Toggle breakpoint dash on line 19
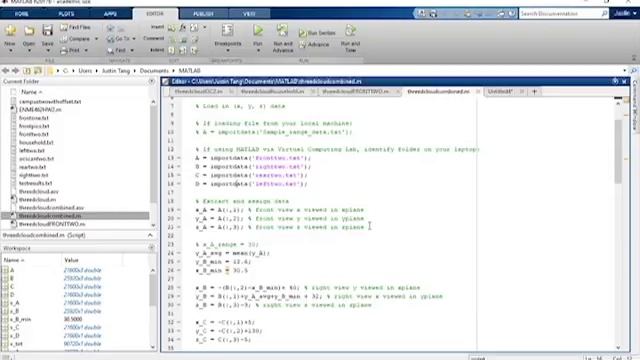This screenshot has width=640, height=360. pos(179,210)
